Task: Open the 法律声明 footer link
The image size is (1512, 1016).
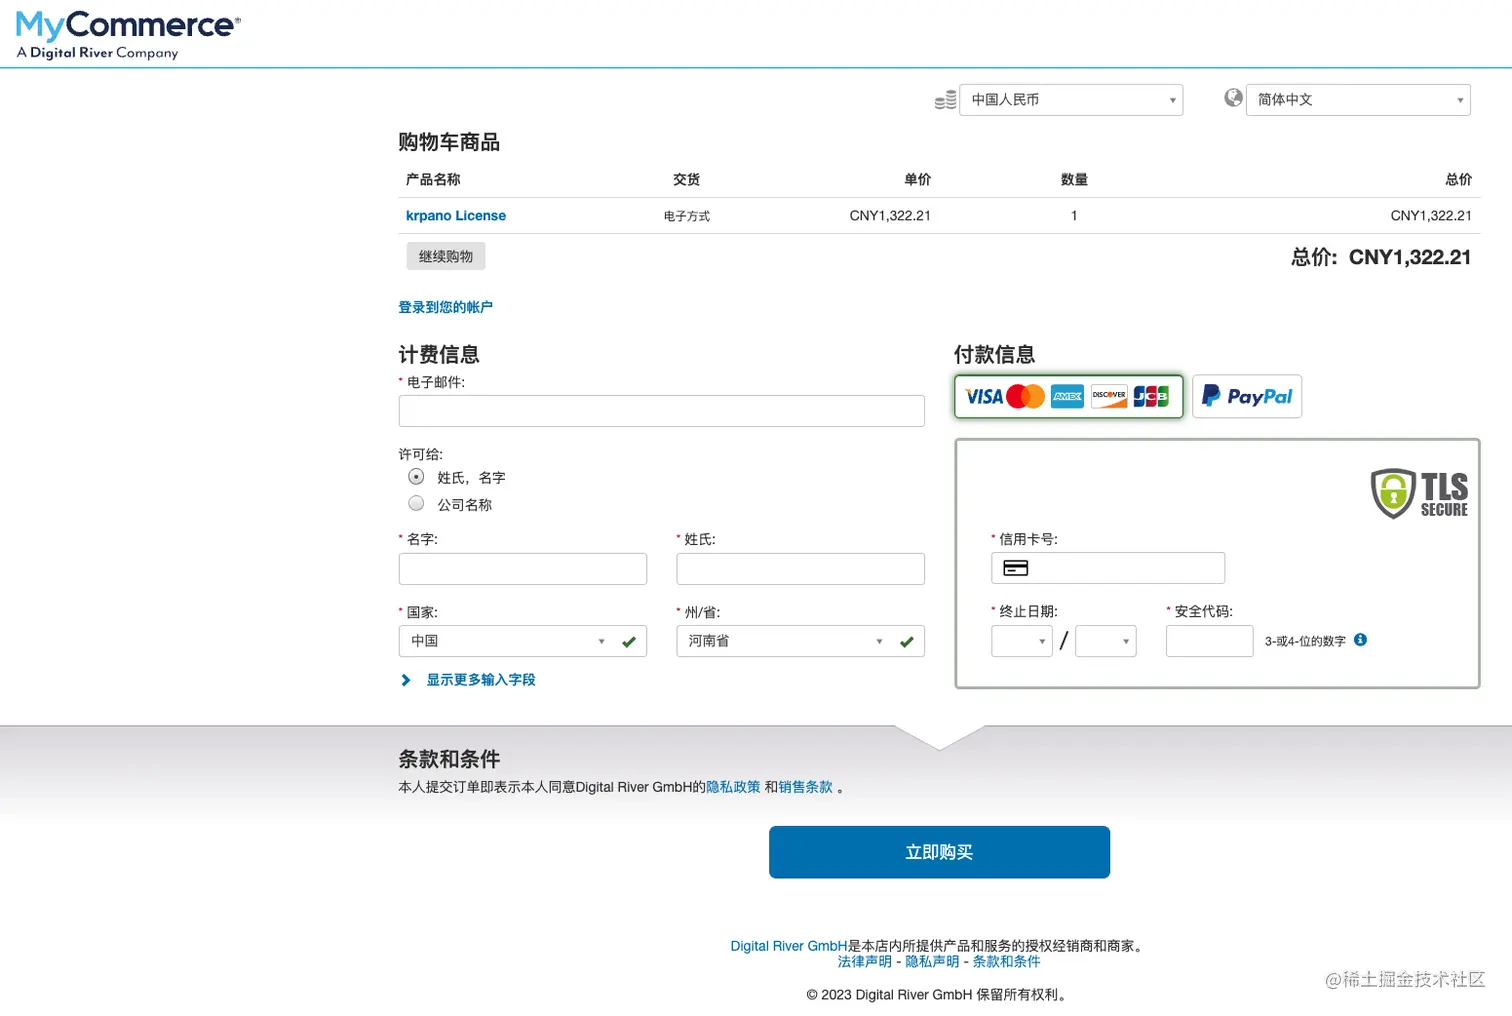Action: click(x=865, y=962)
